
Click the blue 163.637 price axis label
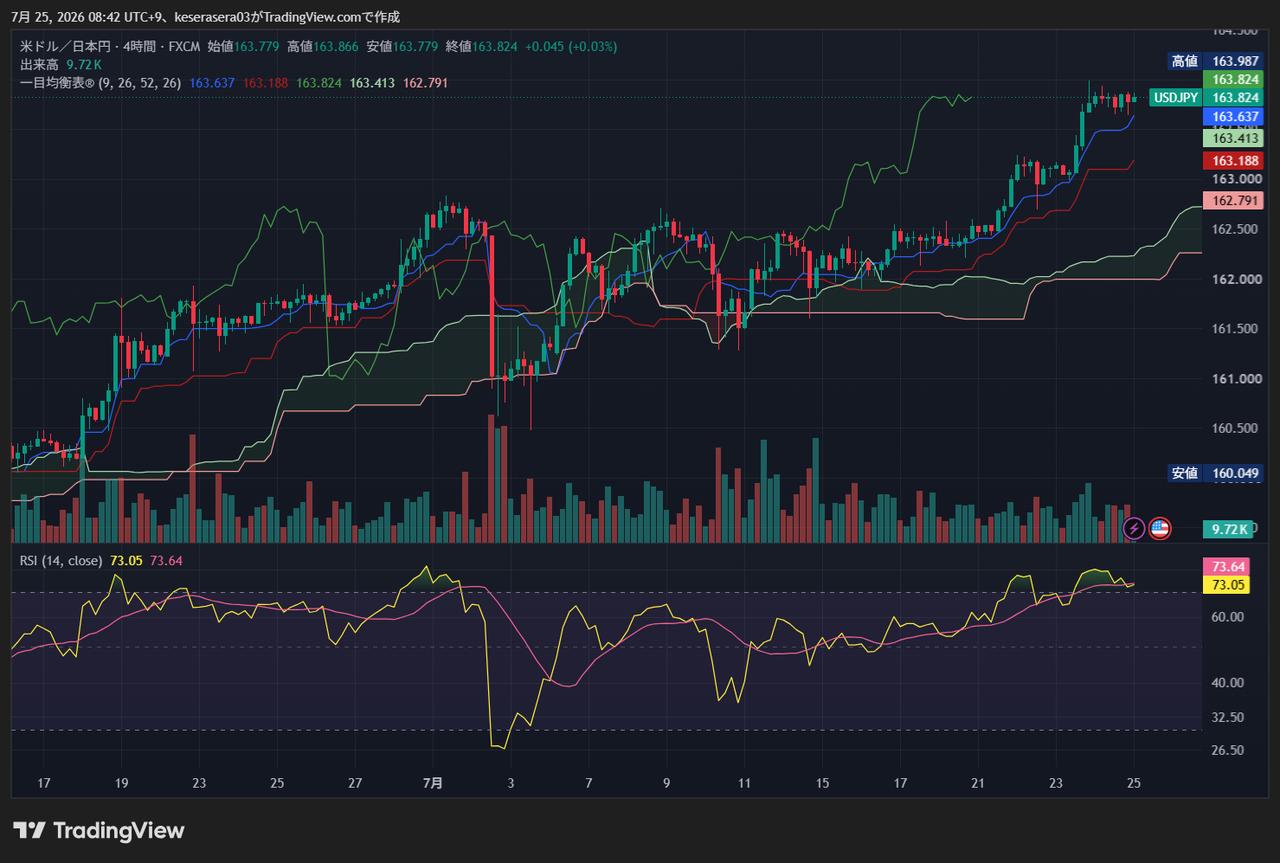(1235, 116)
